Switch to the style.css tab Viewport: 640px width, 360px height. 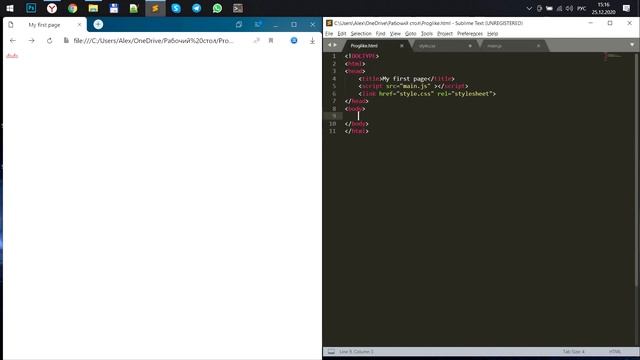[427, 46]
